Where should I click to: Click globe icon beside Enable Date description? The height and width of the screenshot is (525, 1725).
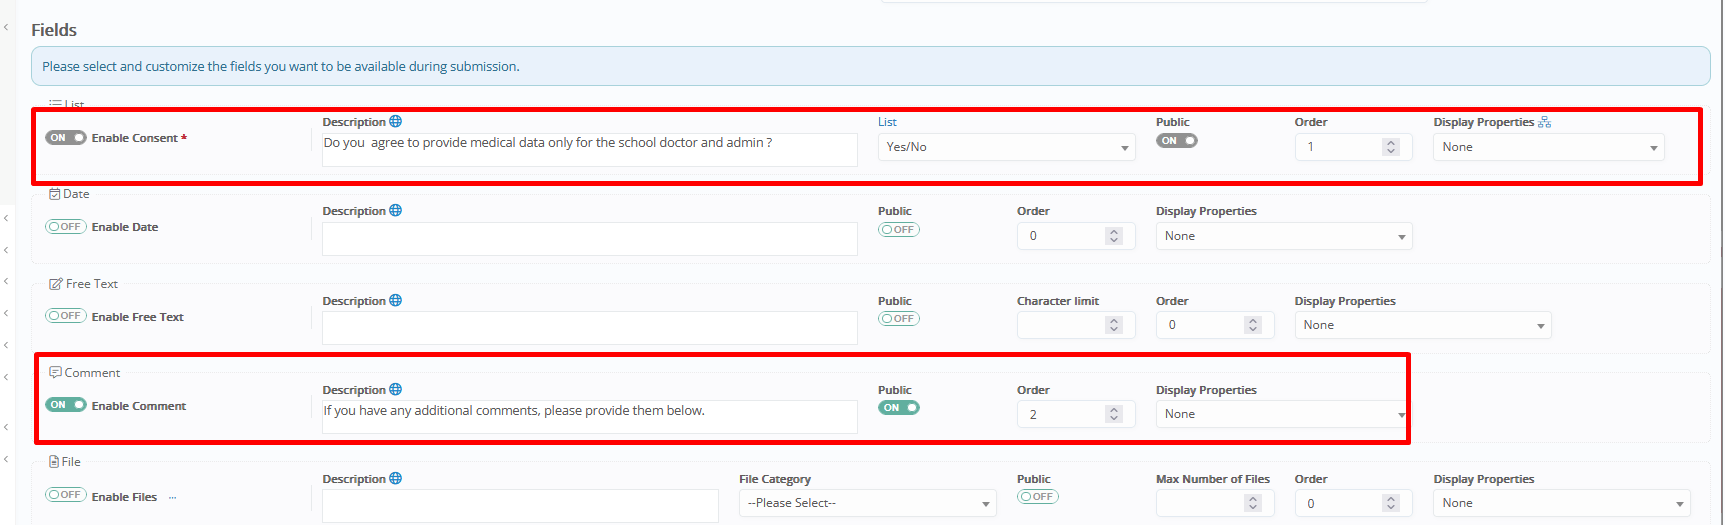[x=396, y=211]
